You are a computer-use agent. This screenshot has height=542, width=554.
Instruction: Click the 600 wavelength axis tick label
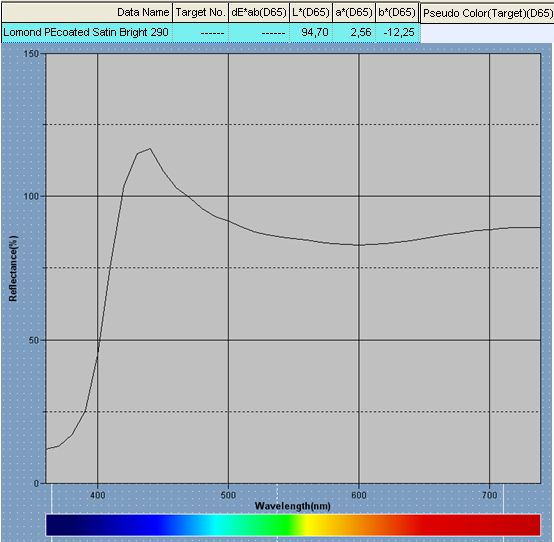coord(359,495)
